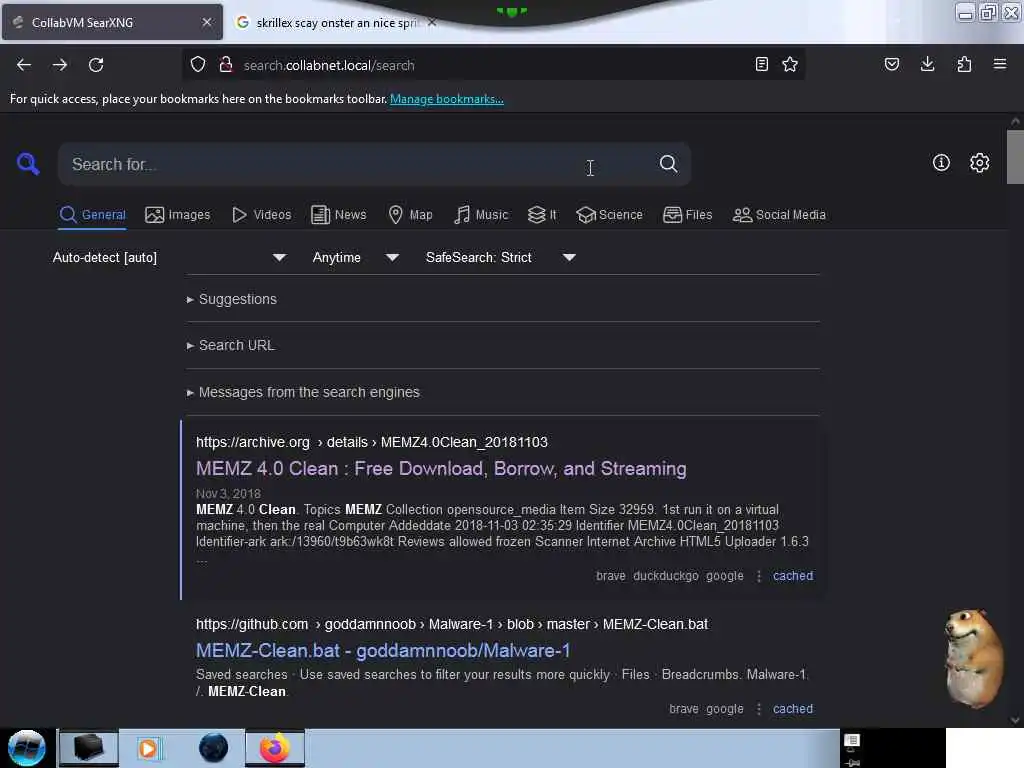The width and height of the screenshot is (1024, 768).
Task: Click the scrollbar up arrow
Action: 1015,121
